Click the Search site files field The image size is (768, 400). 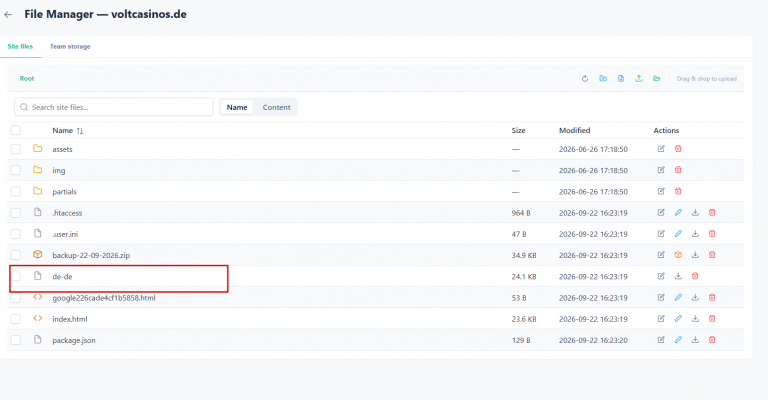pos(114,107)
